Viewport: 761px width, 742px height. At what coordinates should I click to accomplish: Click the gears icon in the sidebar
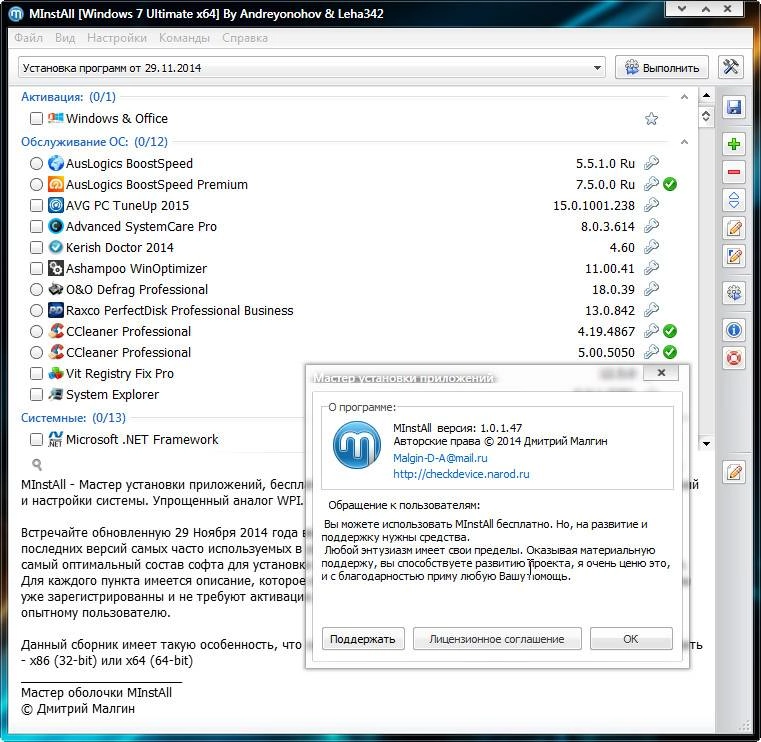[x=734, y=293]
